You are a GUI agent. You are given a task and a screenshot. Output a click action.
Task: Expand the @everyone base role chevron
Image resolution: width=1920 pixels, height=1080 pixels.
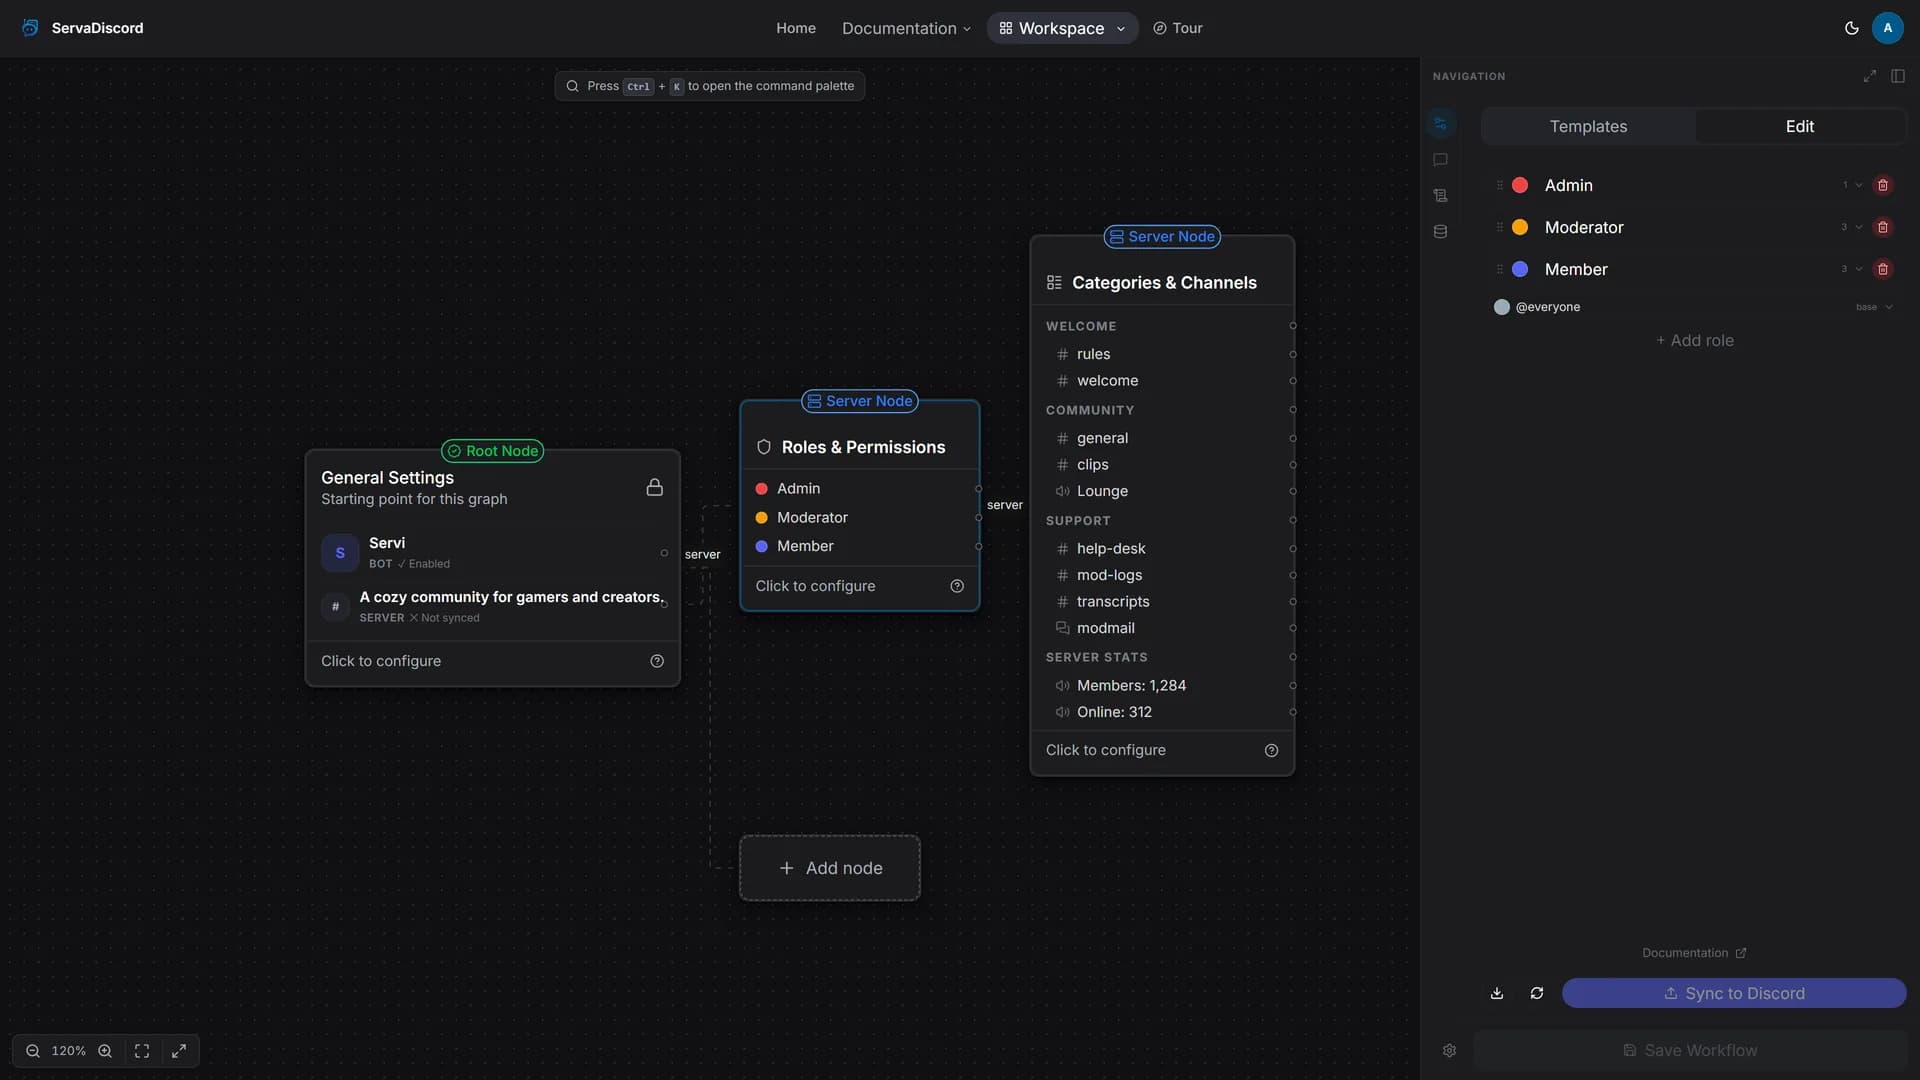1888,307
